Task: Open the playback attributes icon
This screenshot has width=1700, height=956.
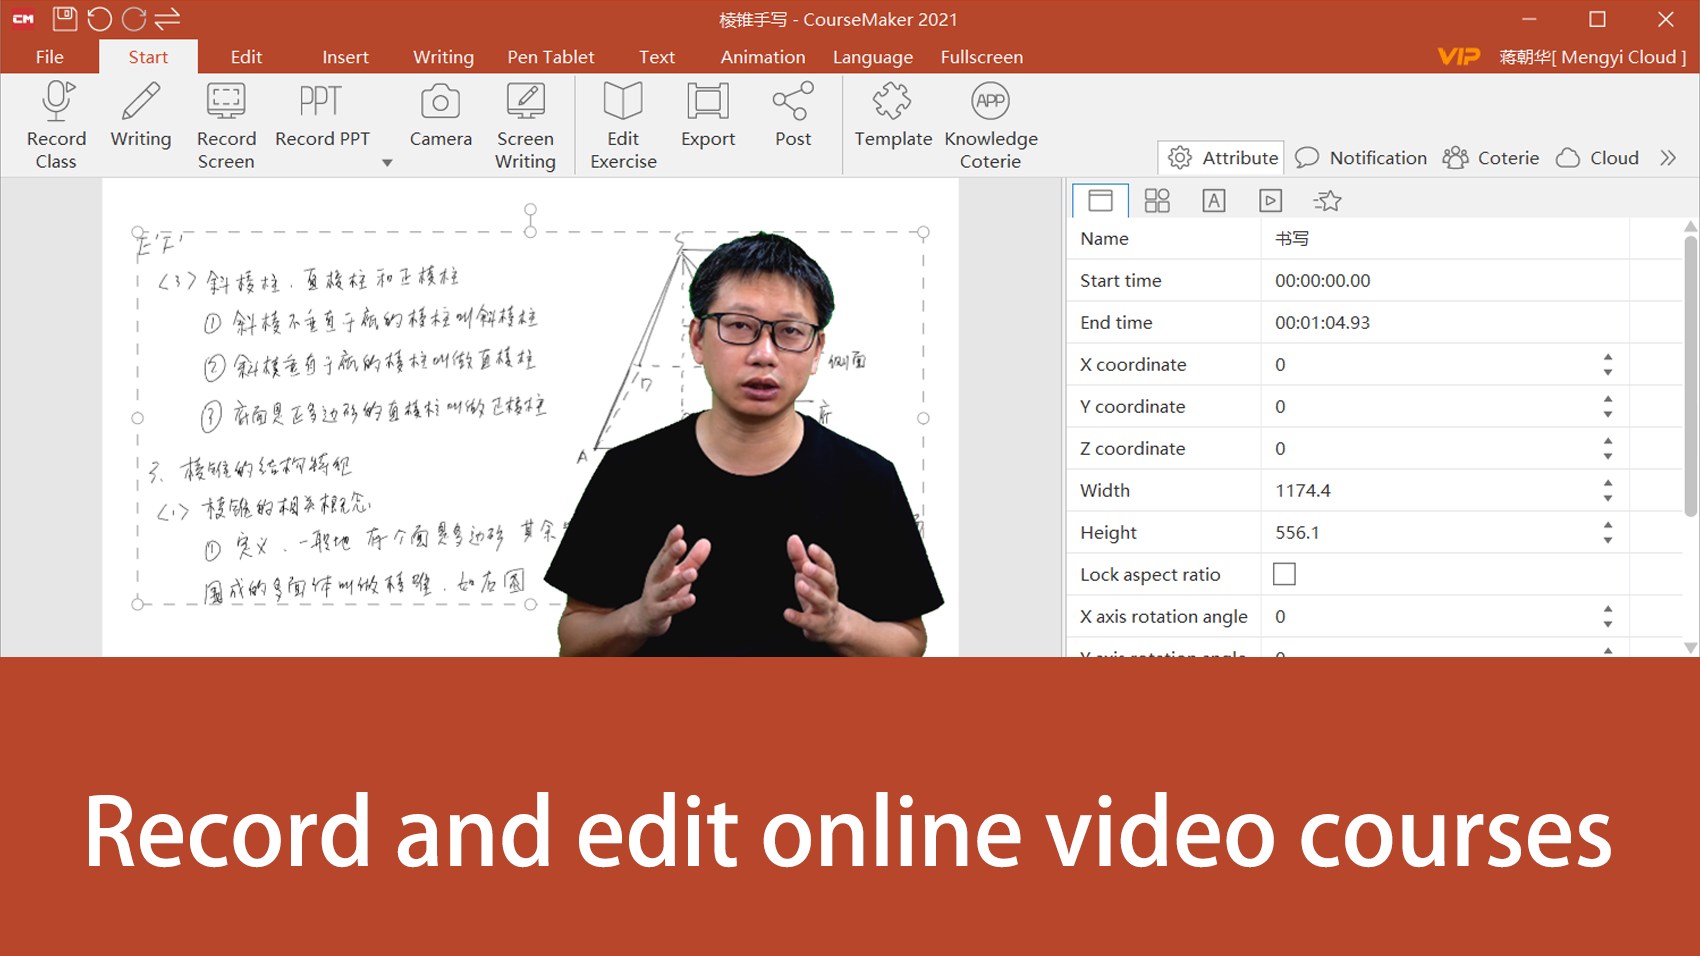Action: [x=1270, y=201]
